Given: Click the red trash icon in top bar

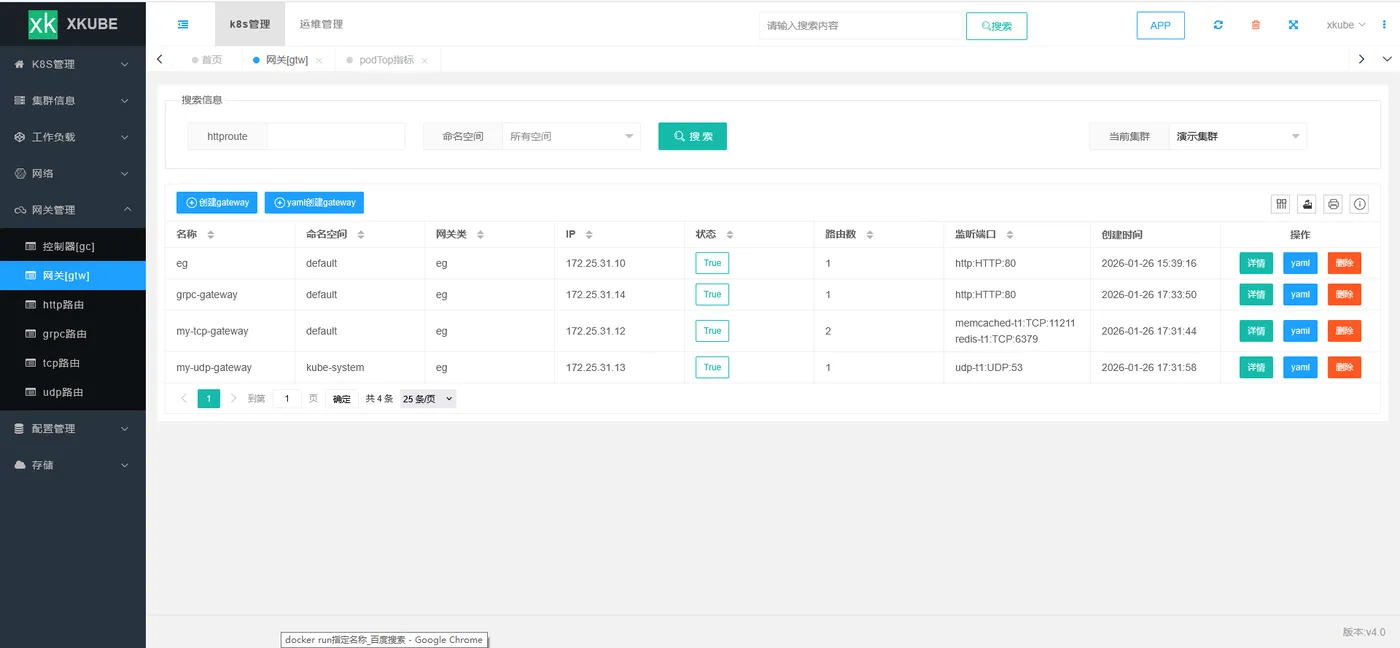Looking at the screenshot, I should point(1256,25).
